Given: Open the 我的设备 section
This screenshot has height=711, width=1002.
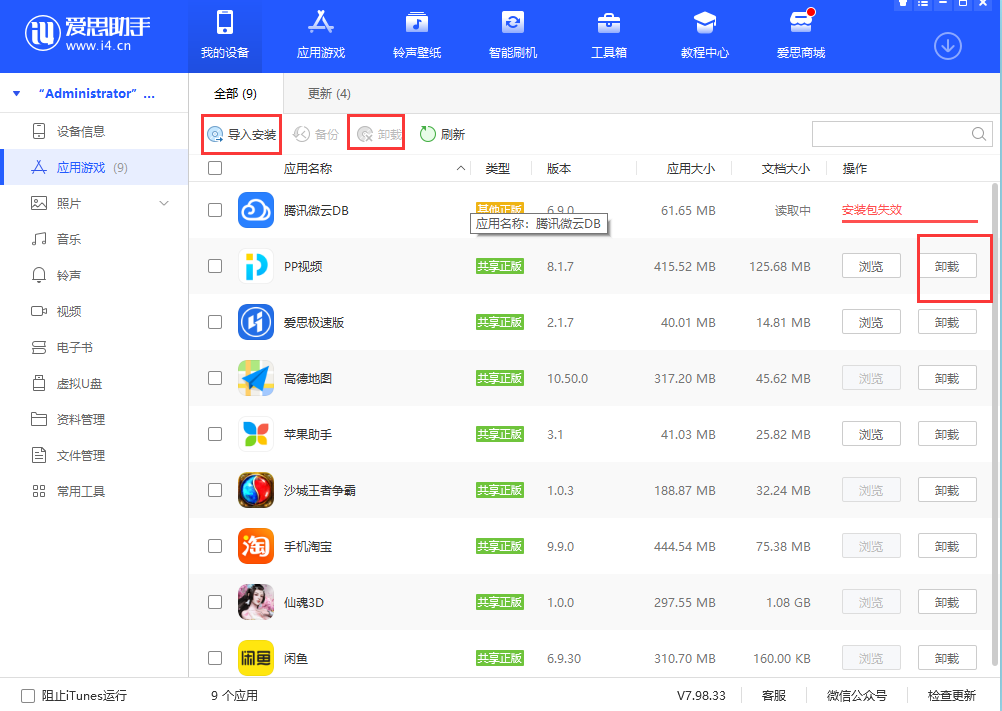Looking at the screenshot, I should click(x=224, y=36).
